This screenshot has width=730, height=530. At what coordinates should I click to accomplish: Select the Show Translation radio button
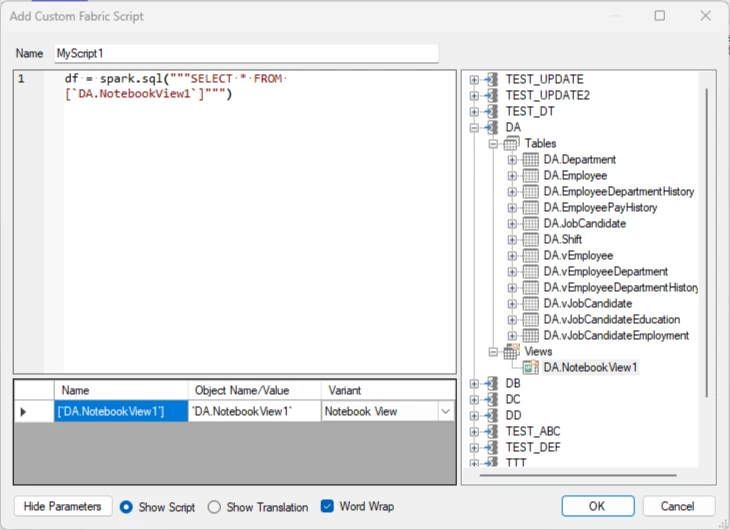[x=214, y=507]
